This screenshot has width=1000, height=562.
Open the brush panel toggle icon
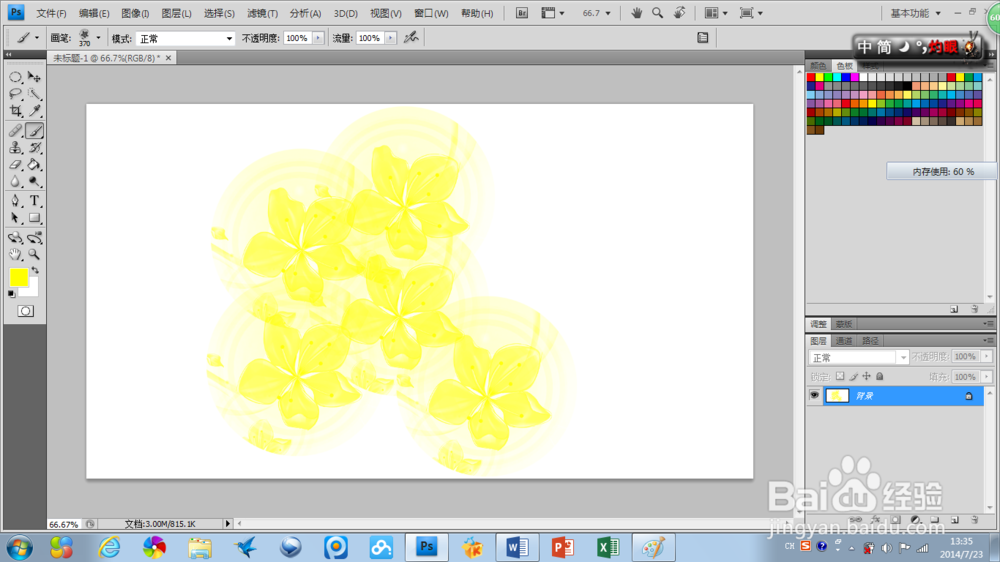click(x=703, y=38)
